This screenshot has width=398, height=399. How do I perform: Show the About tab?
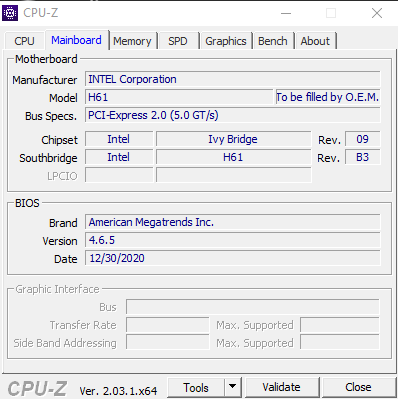click(315, 41)
